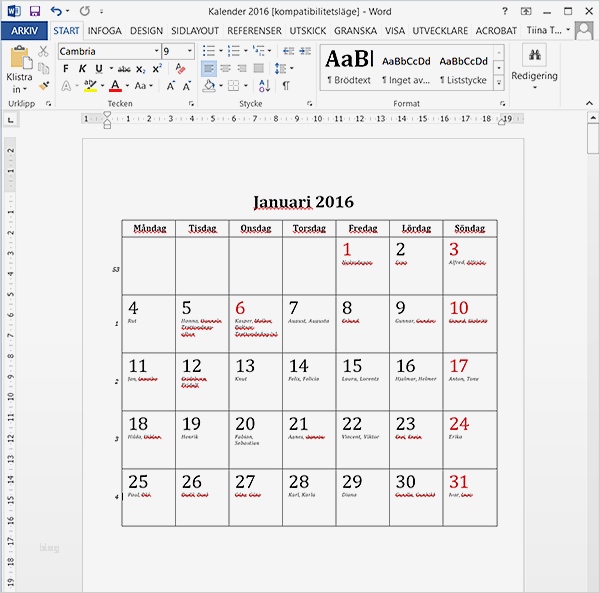The width and height of the screenshot is (600, 593).
Task: Show paragraph marks with pilcrow icon
Action: pyautogui.click(x=286, y=86)
